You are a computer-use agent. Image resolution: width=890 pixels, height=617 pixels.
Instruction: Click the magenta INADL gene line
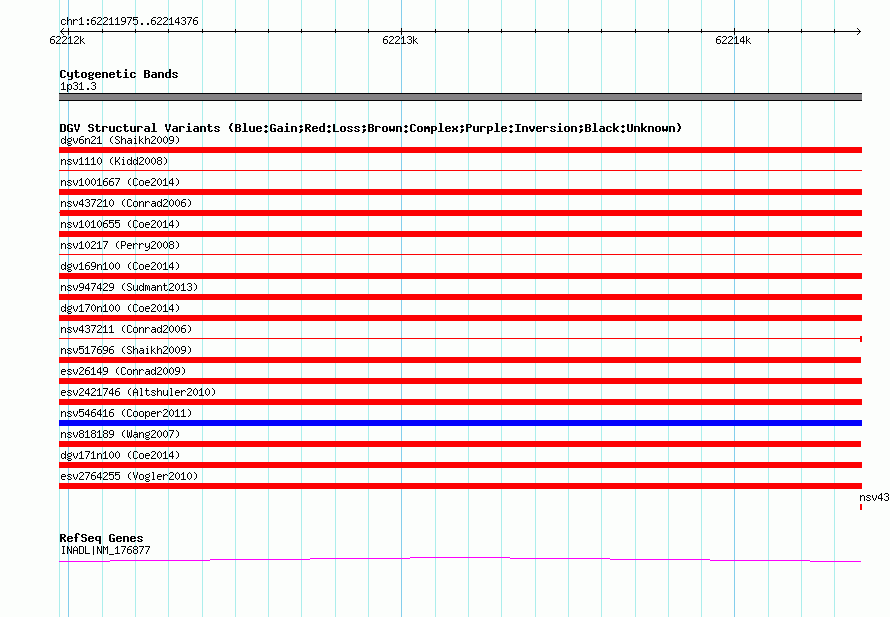click(460, 560)
